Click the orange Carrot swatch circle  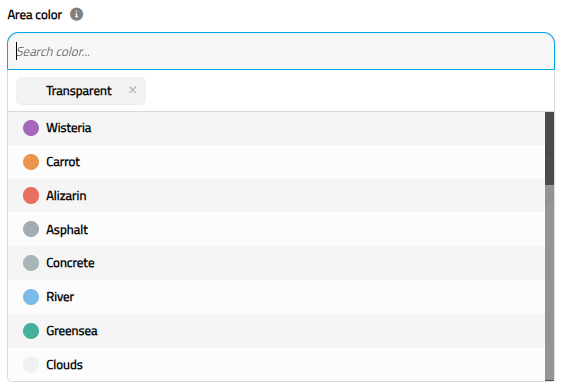pos(31,162)
